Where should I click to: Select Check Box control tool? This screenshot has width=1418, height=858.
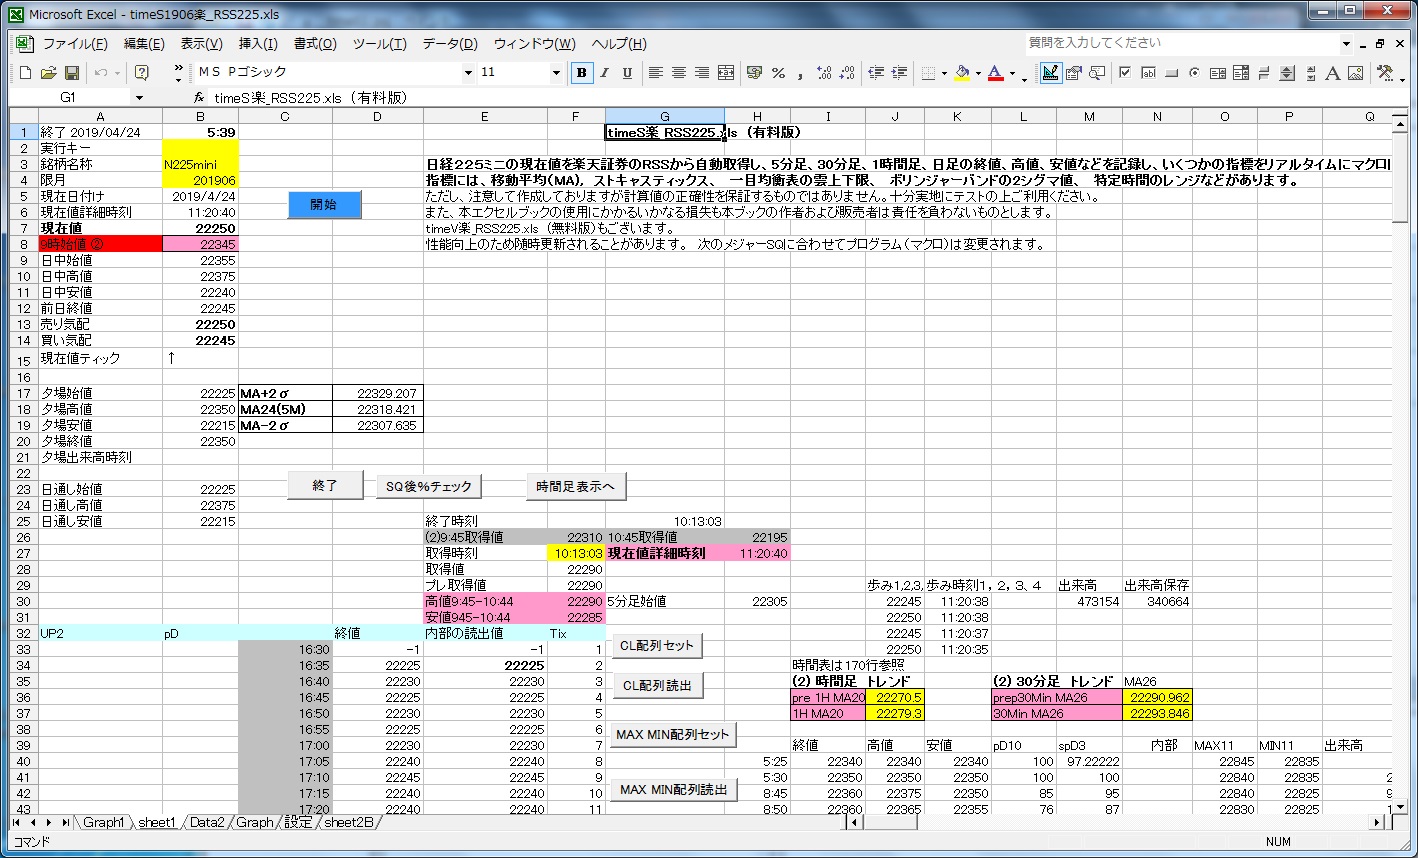[1125, 72]
